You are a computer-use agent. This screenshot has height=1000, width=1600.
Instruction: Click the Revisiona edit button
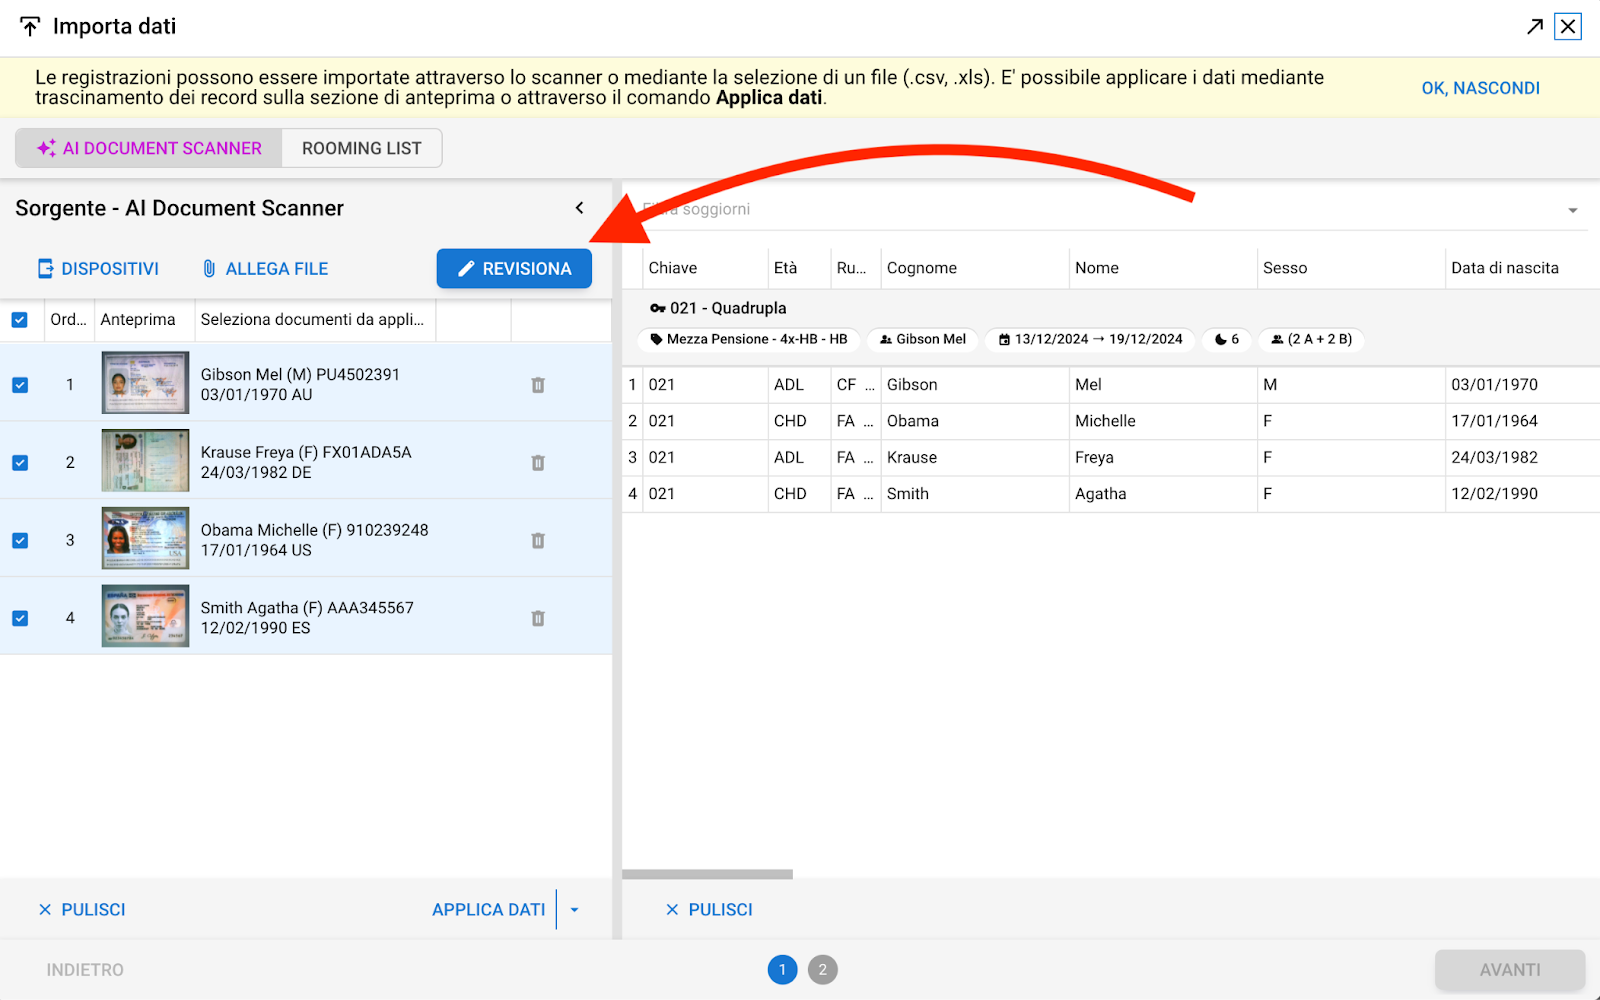click(x=514, y=269)
